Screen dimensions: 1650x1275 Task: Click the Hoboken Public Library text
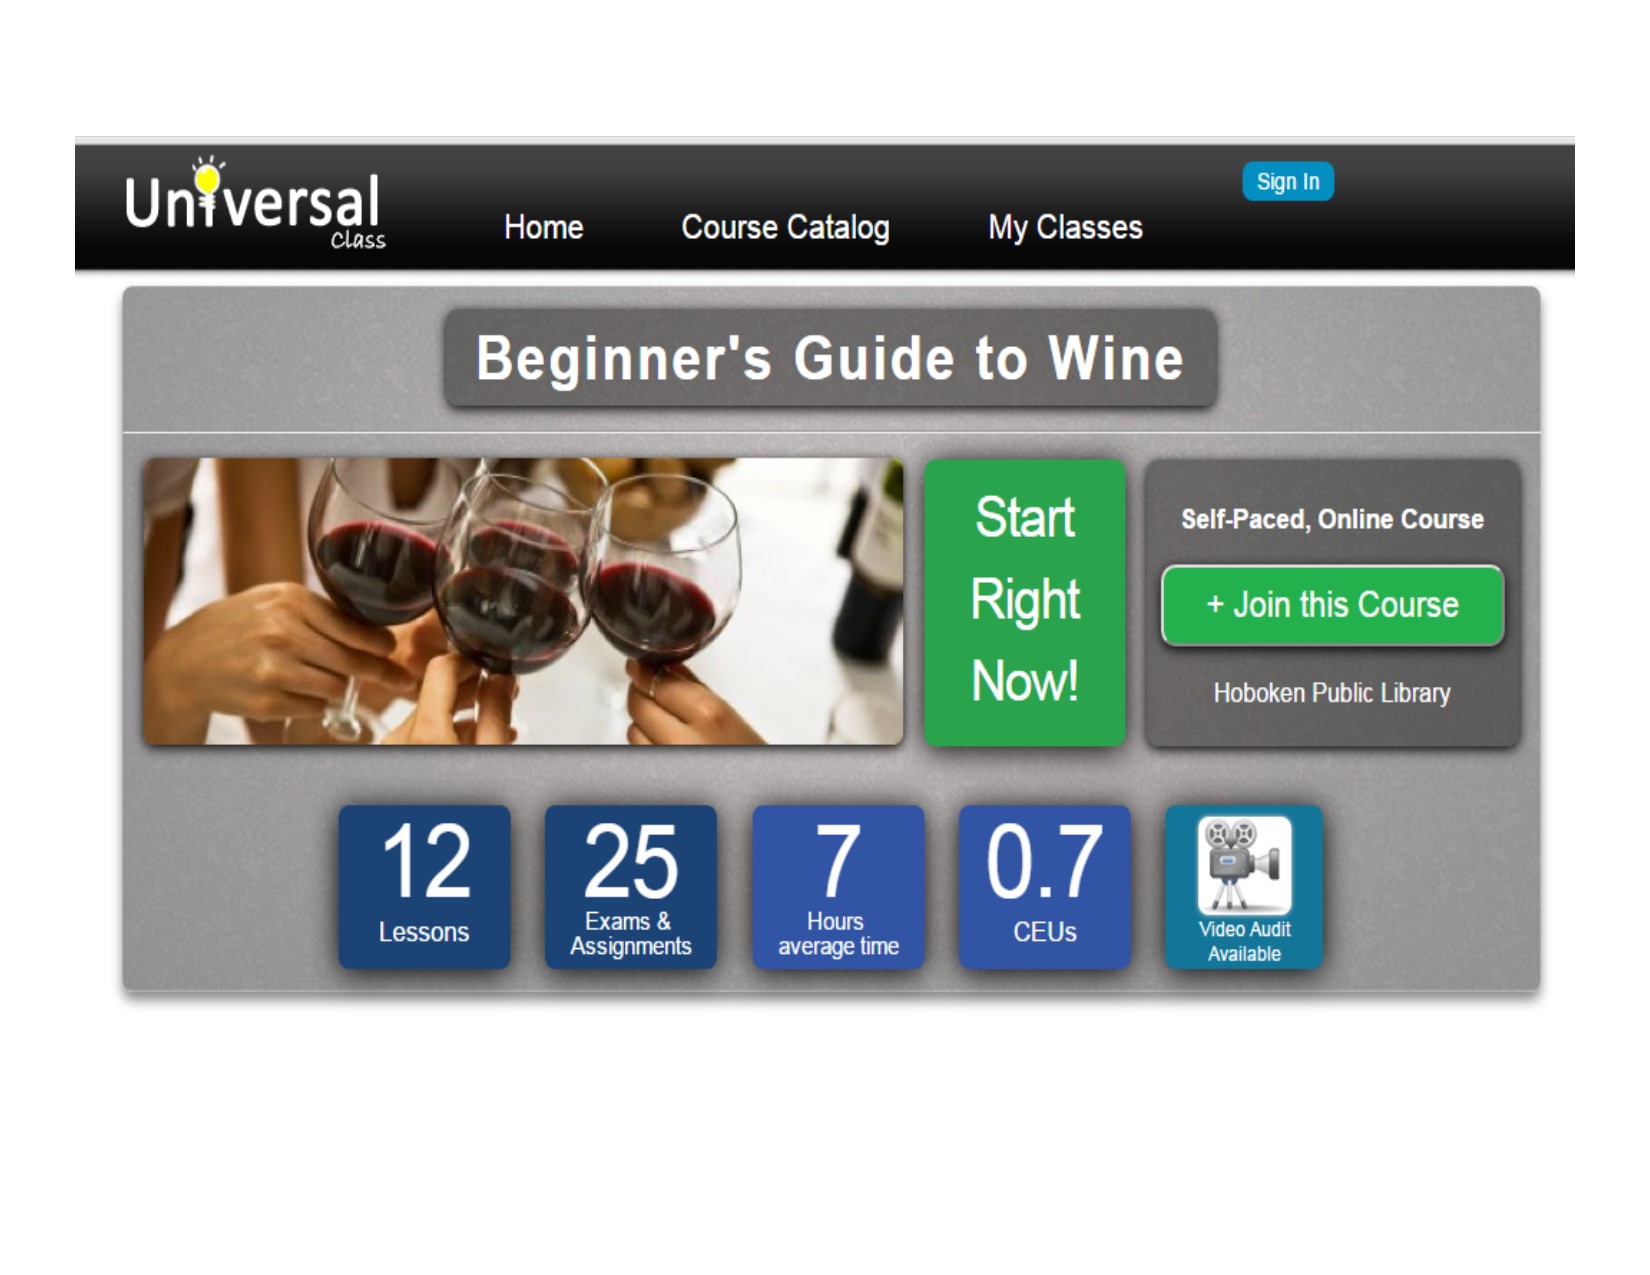tap(1332, 693)
